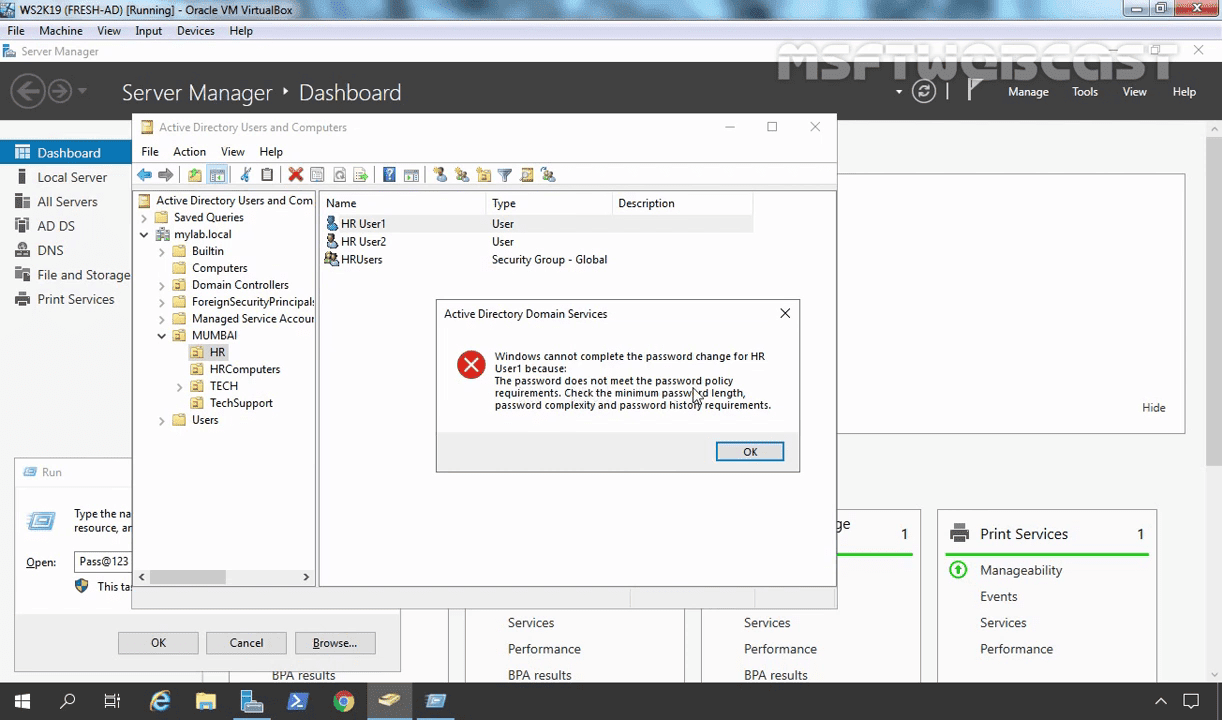Click Internet Explorer taskbar icon
The image size is (1222, 720).
tap(160, 701)
